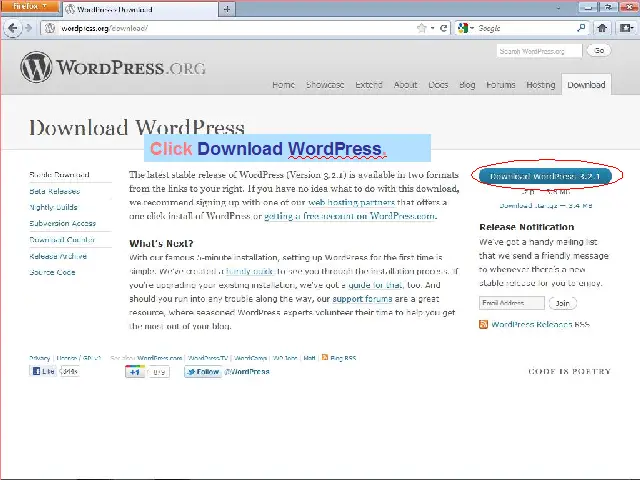Reload the page with refresh icon
Viewport: 640px width, 480px height.
[x=443, y=28]
